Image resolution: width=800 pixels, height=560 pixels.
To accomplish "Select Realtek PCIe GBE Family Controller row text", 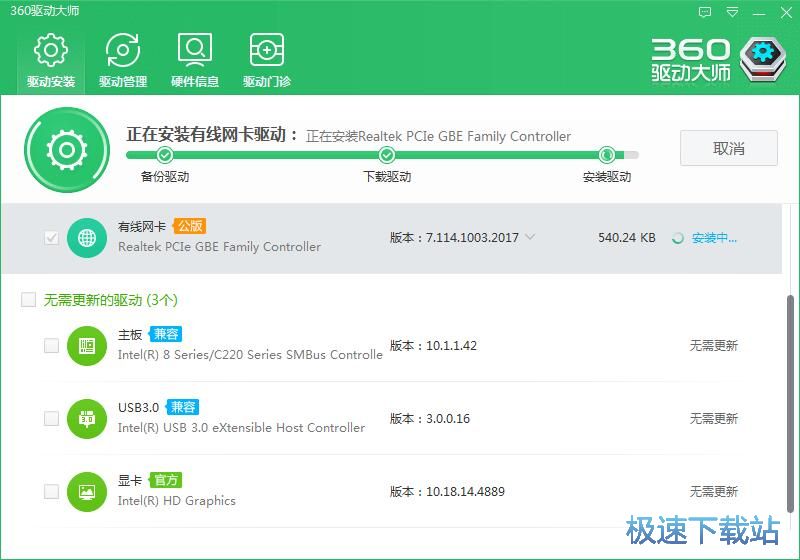I will [219, 247].
